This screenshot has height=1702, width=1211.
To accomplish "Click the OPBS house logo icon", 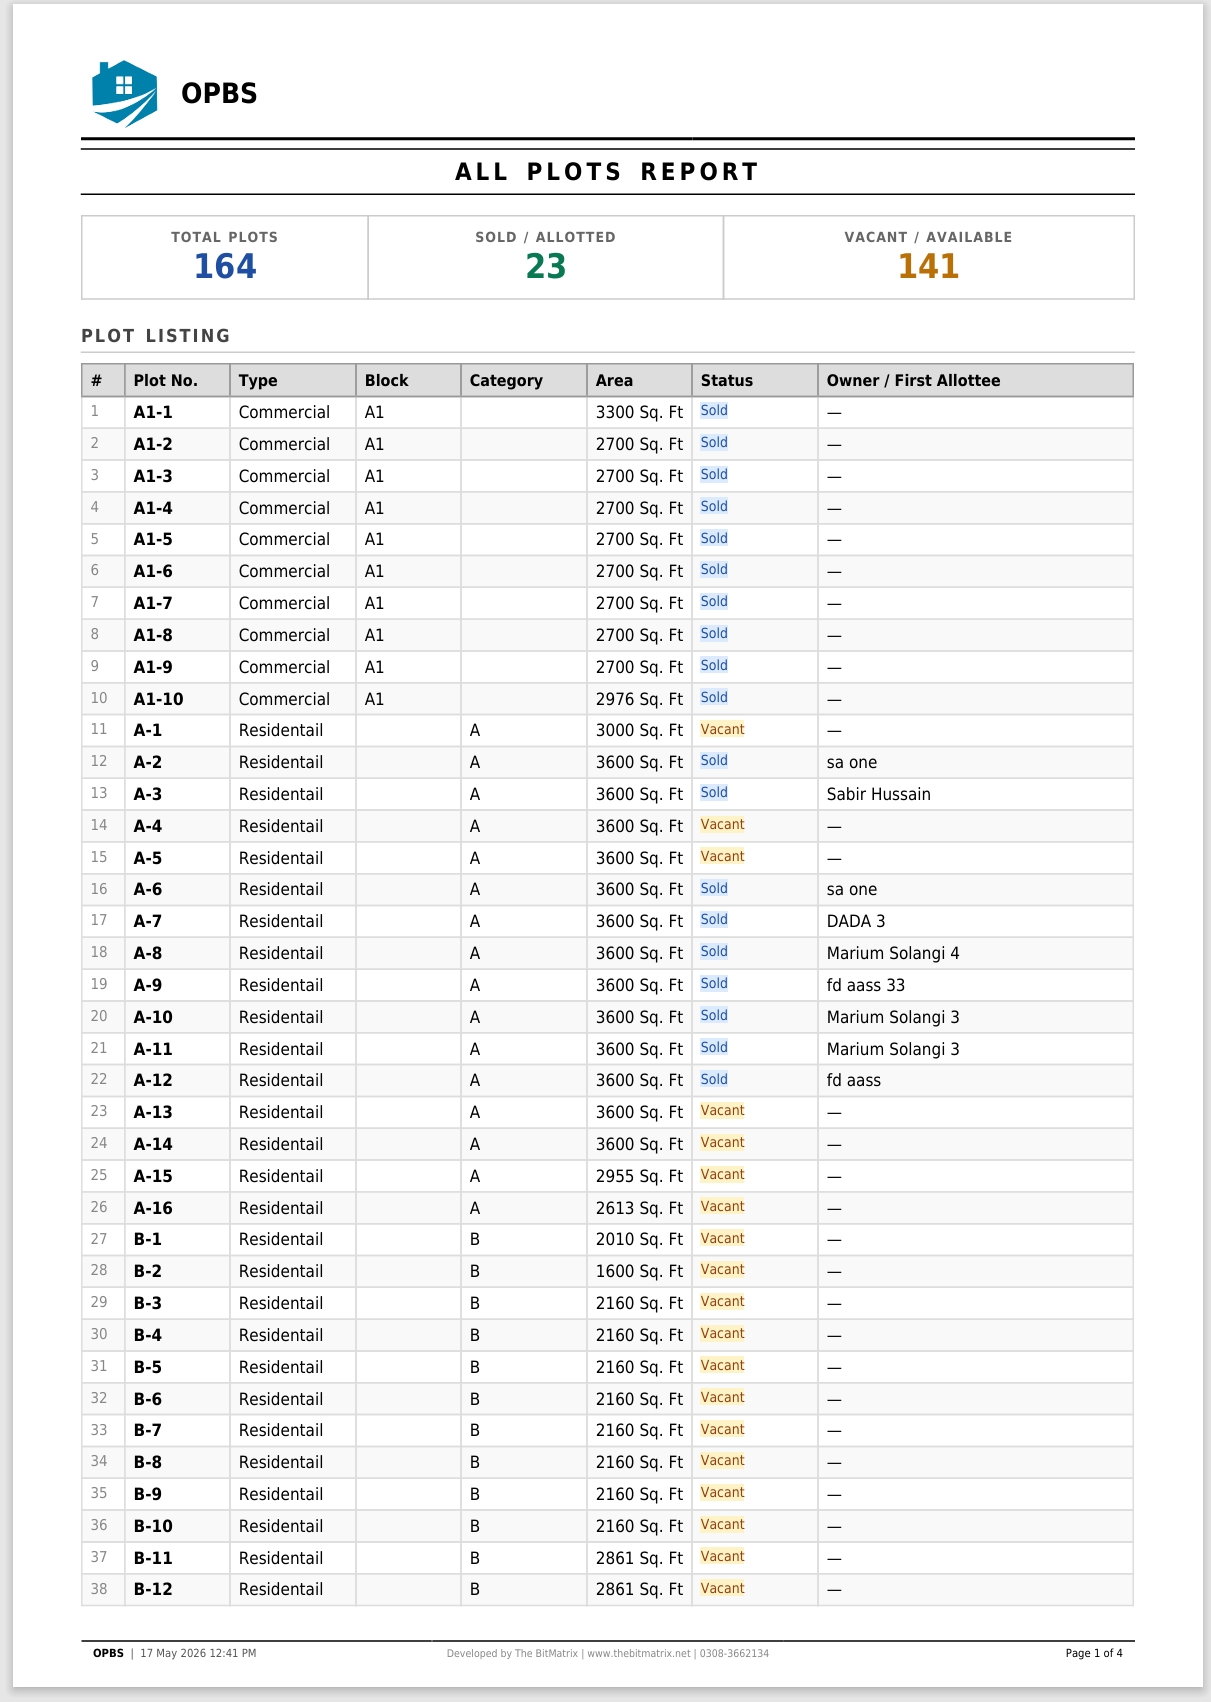I will click(125, 94).
